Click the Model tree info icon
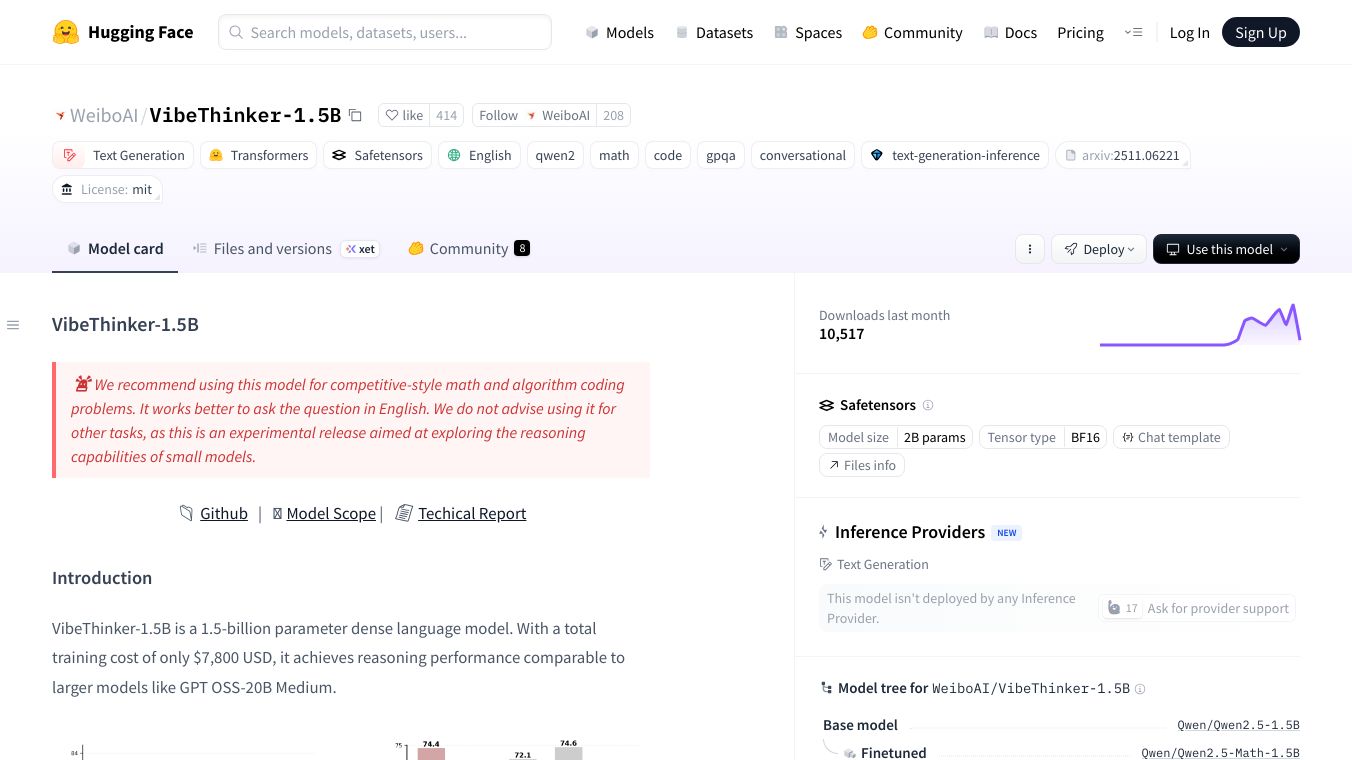 [x=1140, y=689]
